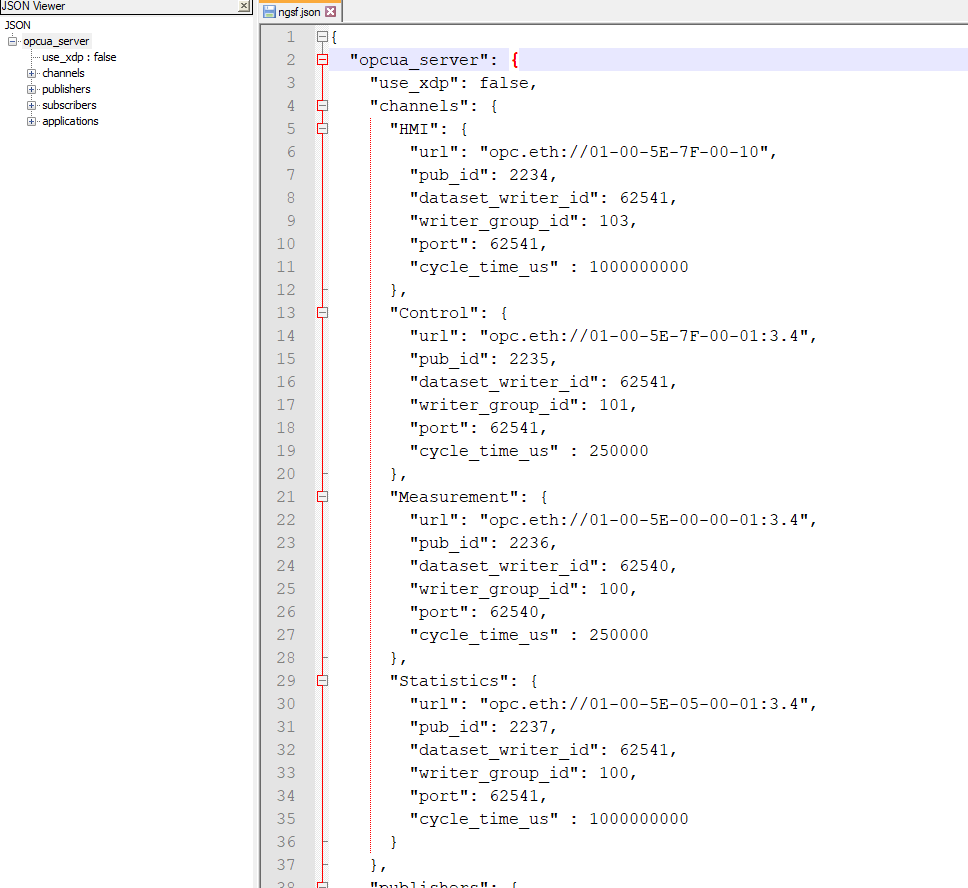Collapse the HMI block fold marker
The height and width of the screenshot is (888, 968).
322,128
